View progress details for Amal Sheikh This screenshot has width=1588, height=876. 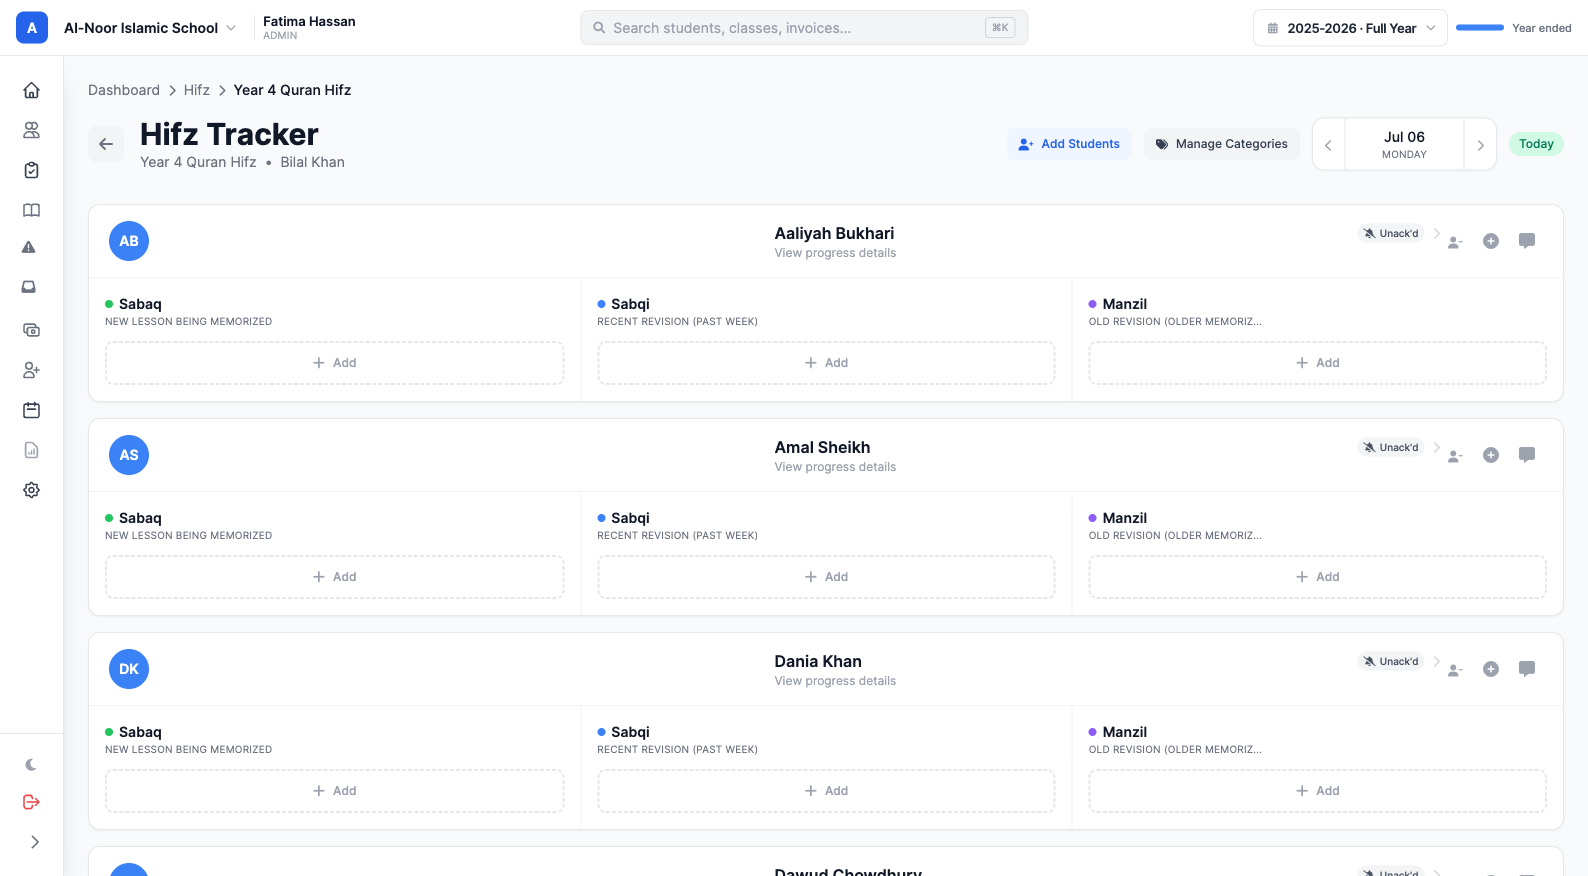835,467
